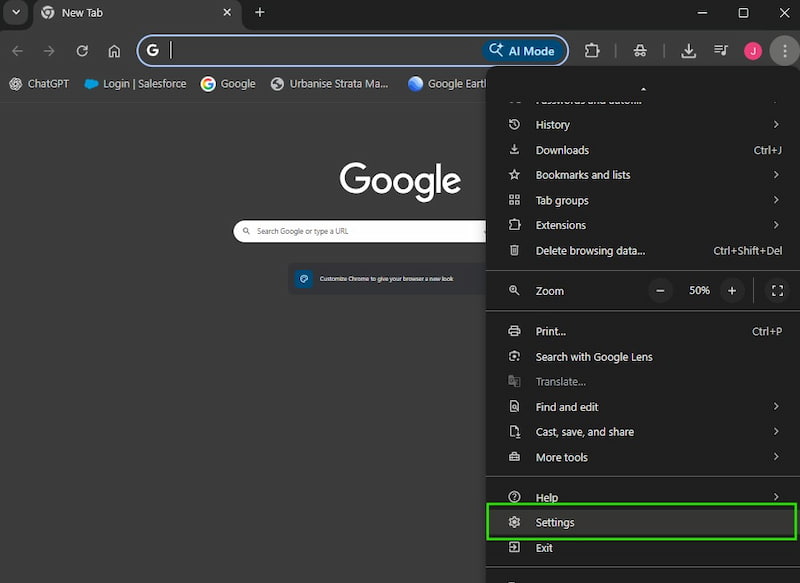Open the tab search chevron top-left

[x=15, y=13]
